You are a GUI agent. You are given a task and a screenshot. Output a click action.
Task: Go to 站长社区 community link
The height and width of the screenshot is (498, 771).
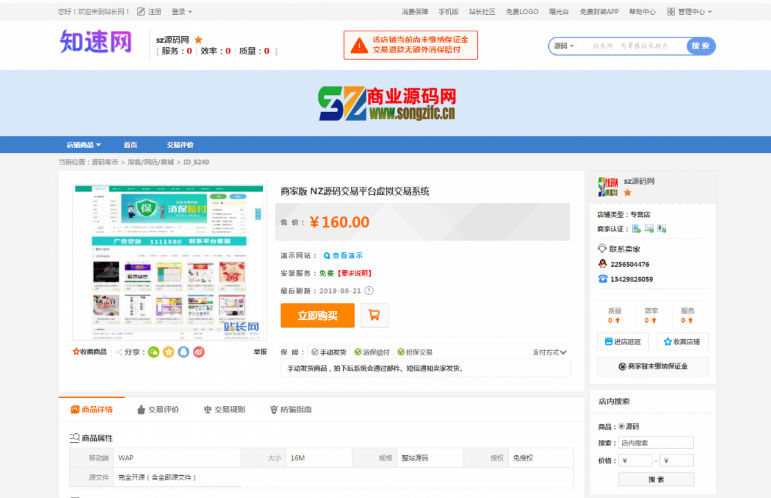pos(481,11)
